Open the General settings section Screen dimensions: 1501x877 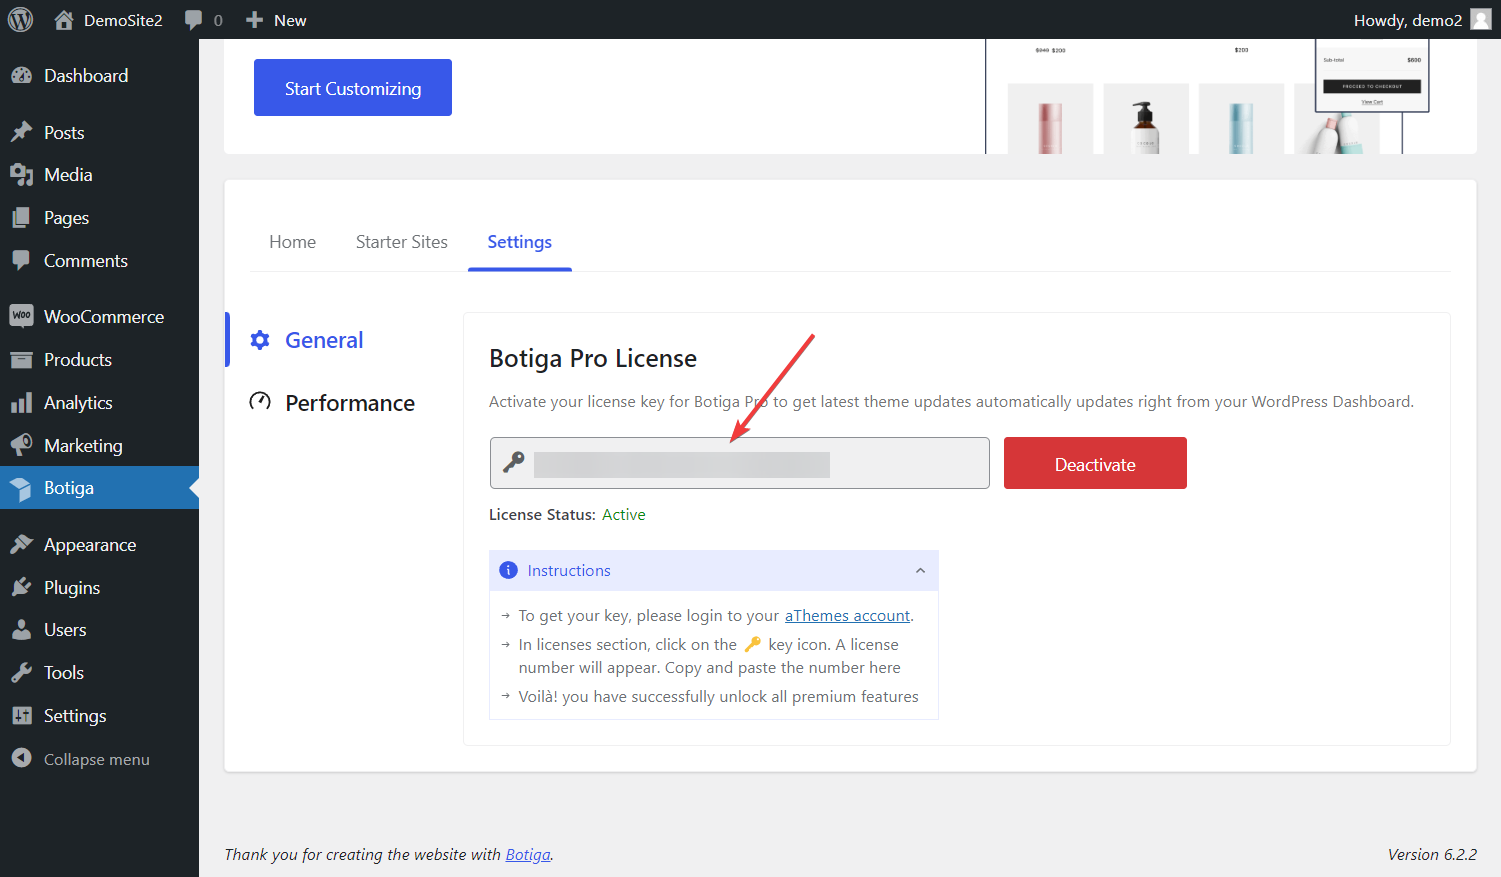tap(324, 340)
